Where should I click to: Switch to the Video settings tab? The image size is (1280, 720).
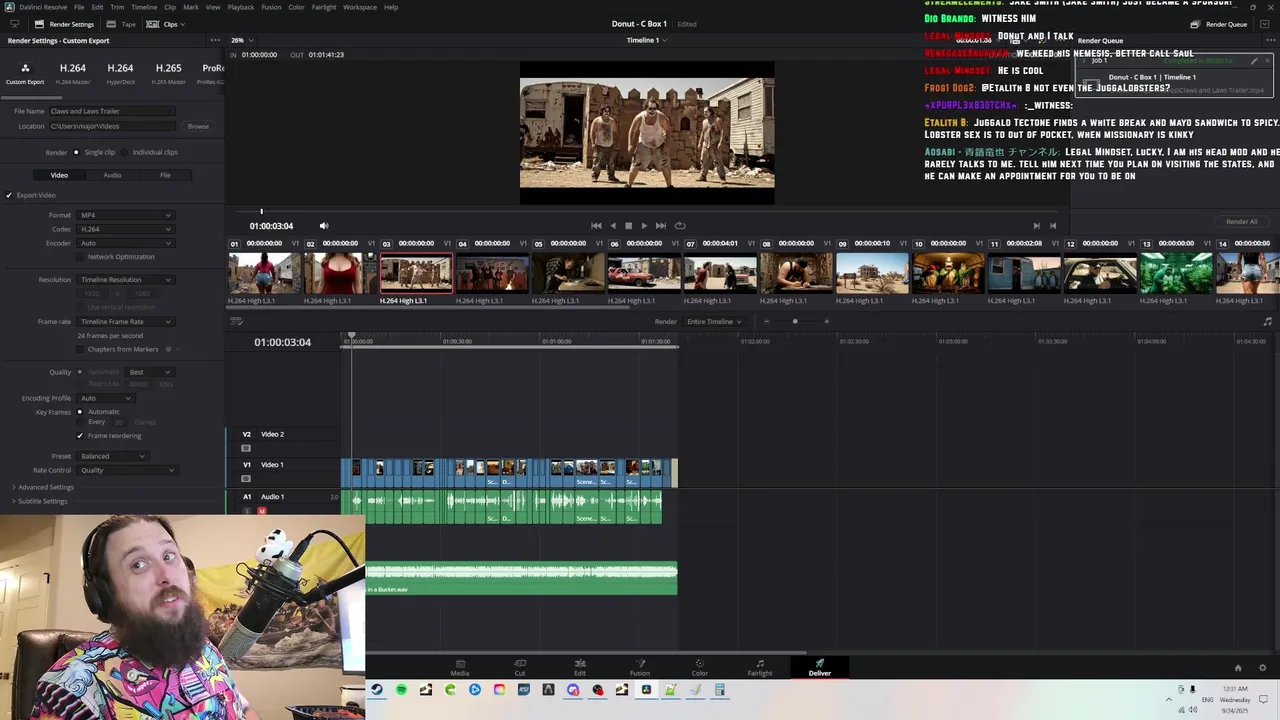pos(59,175)
